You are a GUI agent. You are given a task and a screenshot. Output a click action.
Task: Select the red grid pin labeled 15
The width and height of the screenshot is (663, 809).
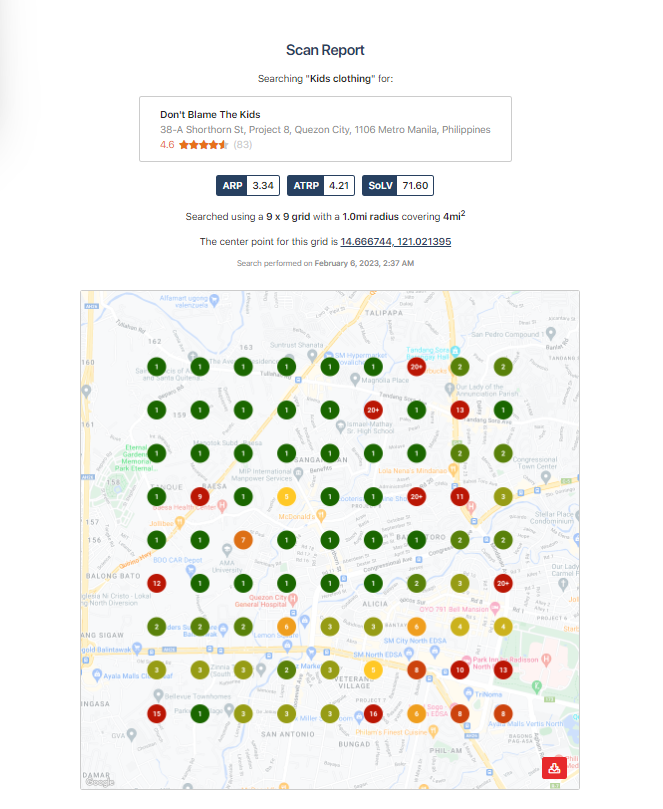pos(157,714)
